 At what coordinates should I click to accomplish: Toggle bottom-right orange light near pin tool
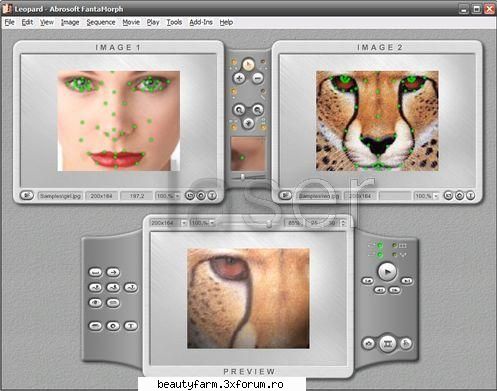pyautogui.click(x=263, y=127)
